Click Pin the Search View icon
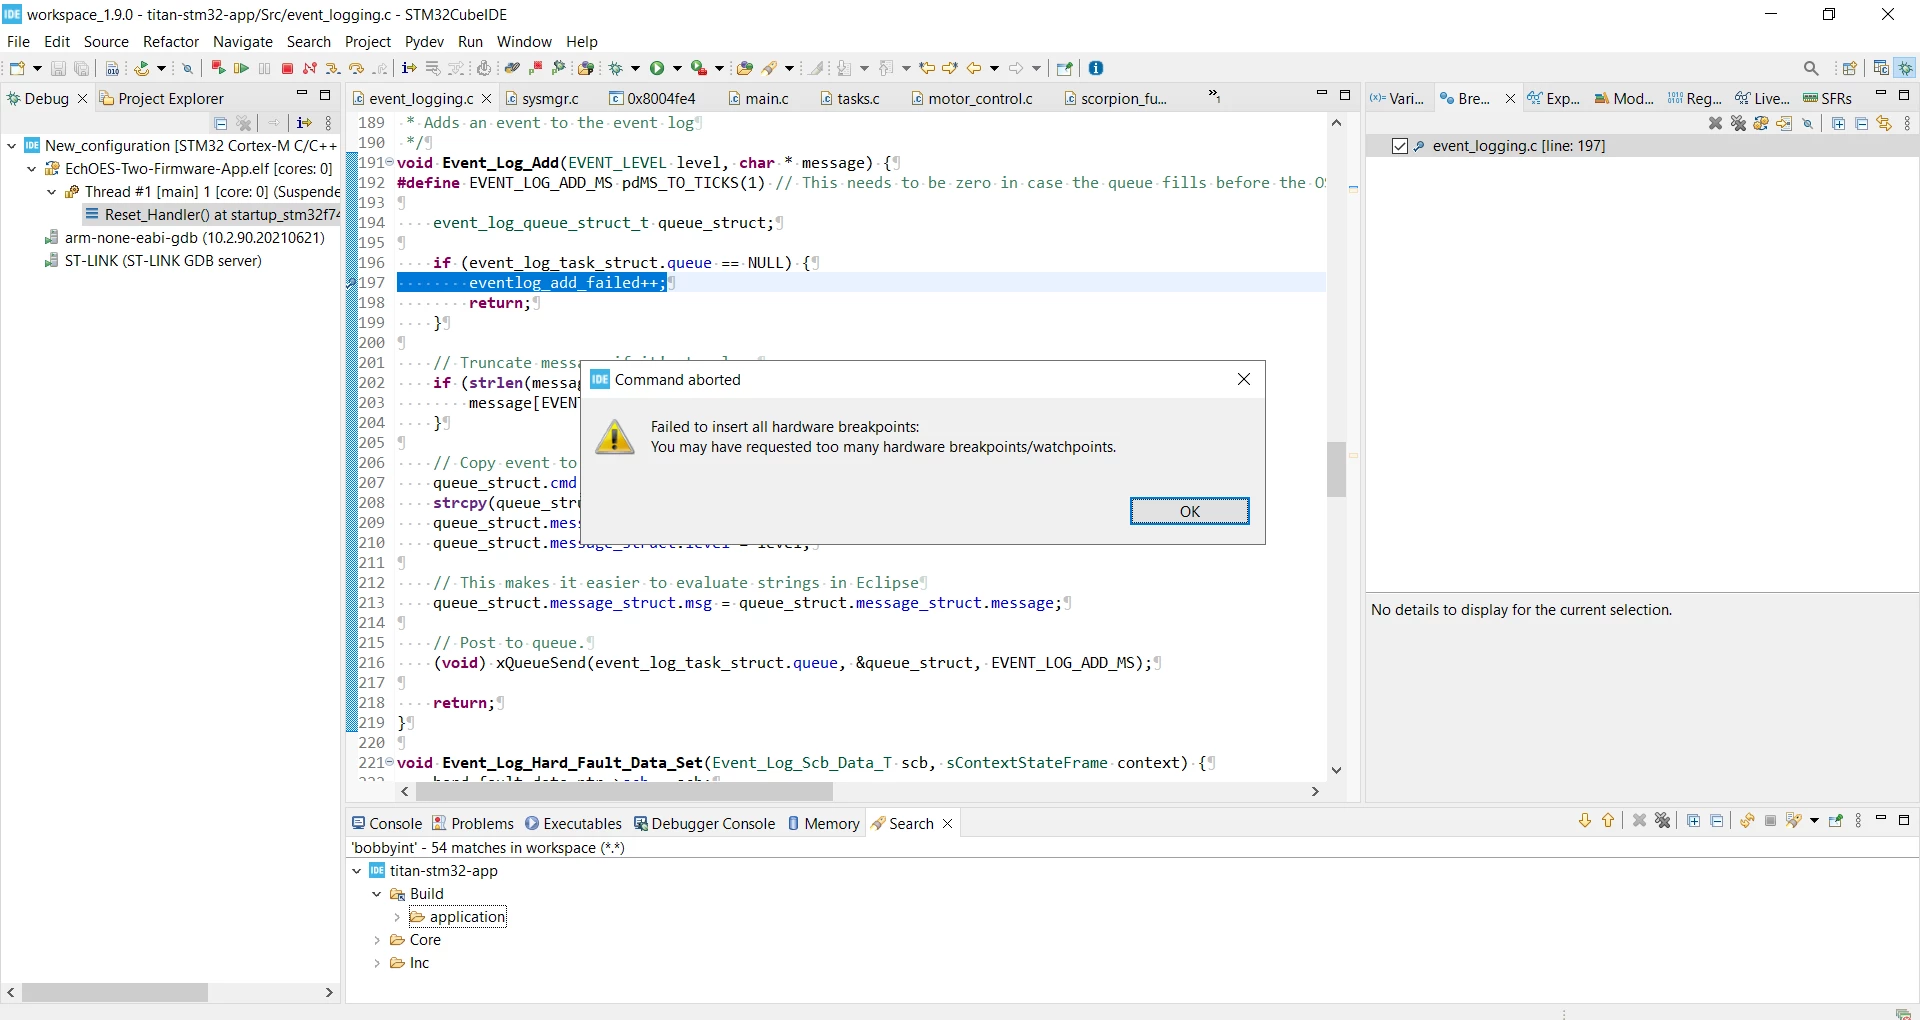1920x1020 pixels. (1836, 821)
